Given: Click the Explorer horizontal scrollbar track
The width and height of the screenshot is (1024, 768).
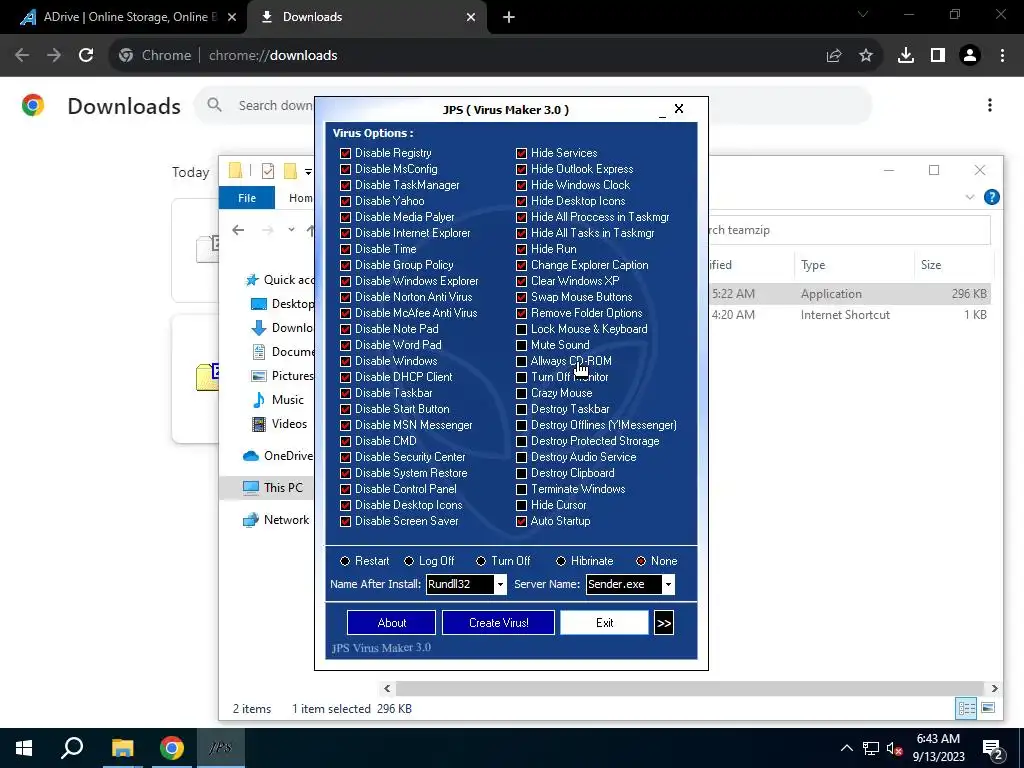Looking at the screenshot, I should tap(689, 688).
